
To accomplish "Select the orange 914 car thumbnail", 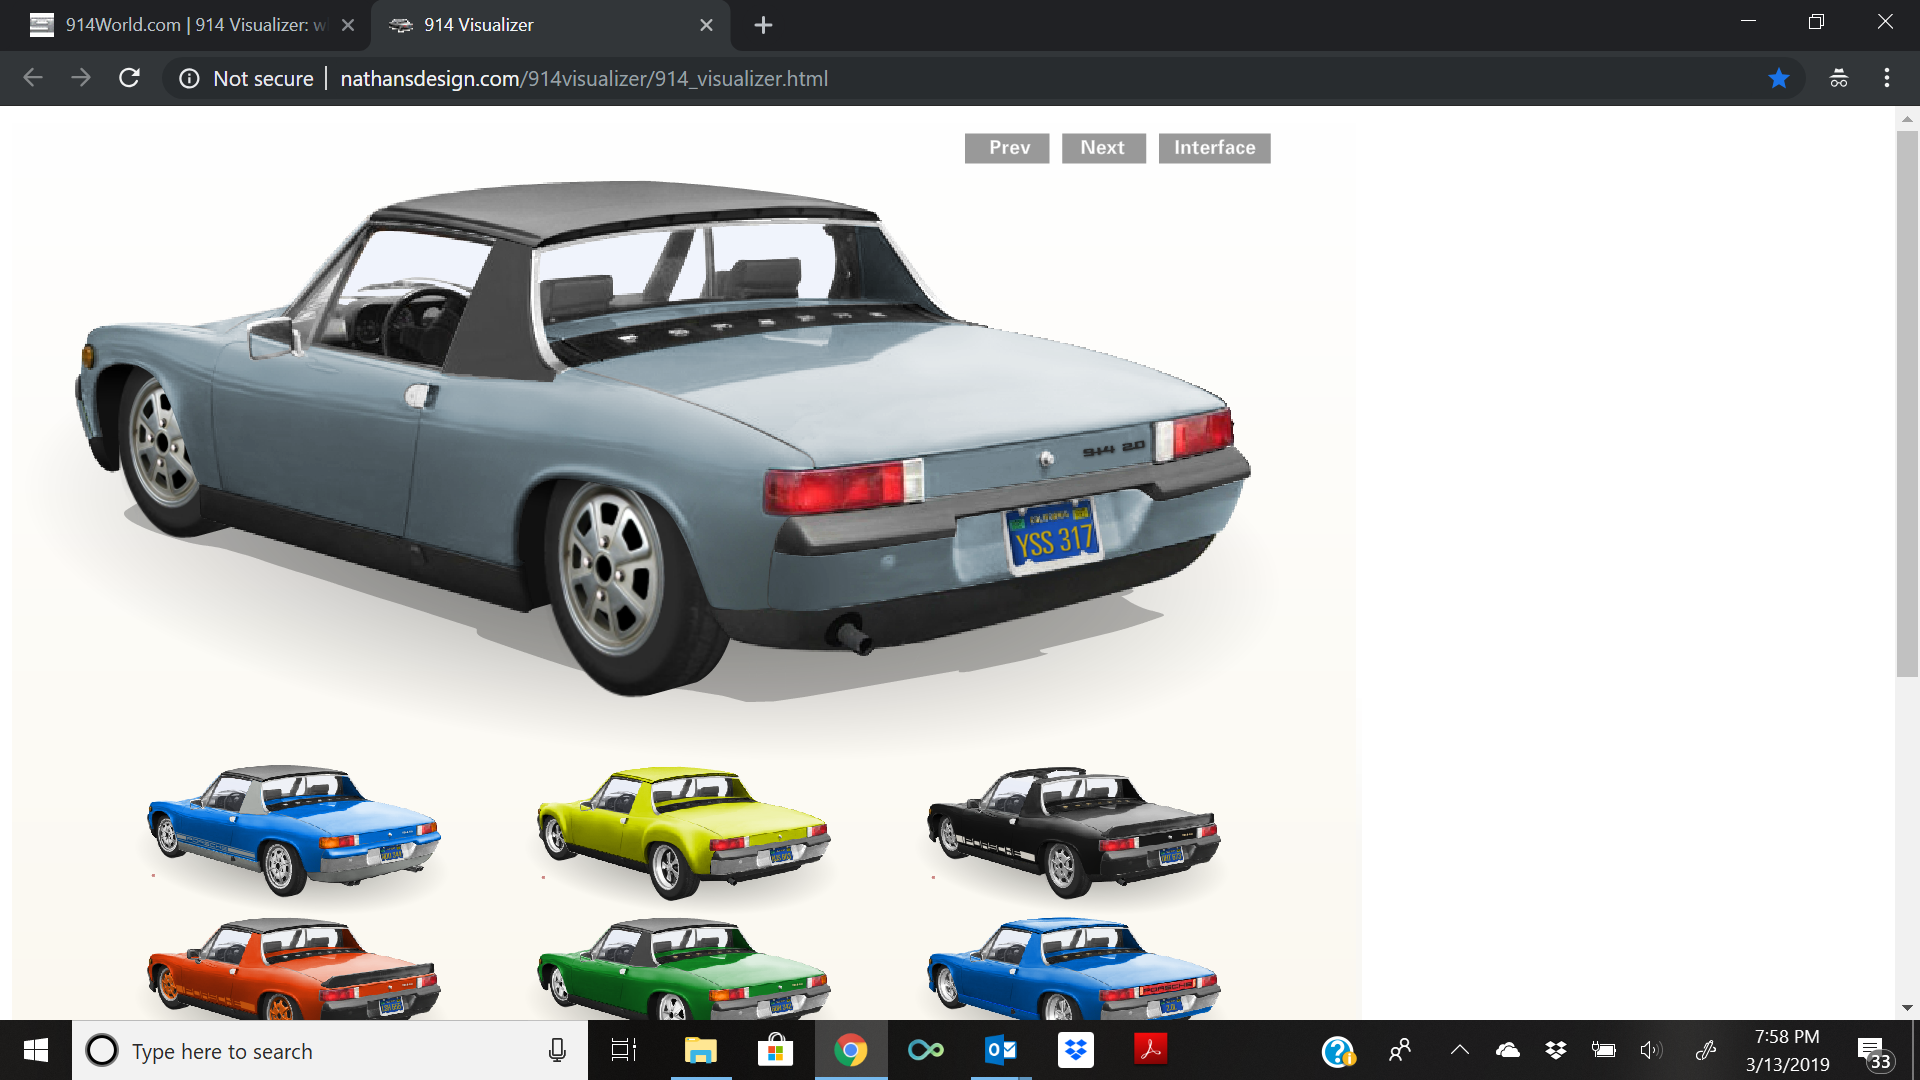I will [x=294, y=968].
